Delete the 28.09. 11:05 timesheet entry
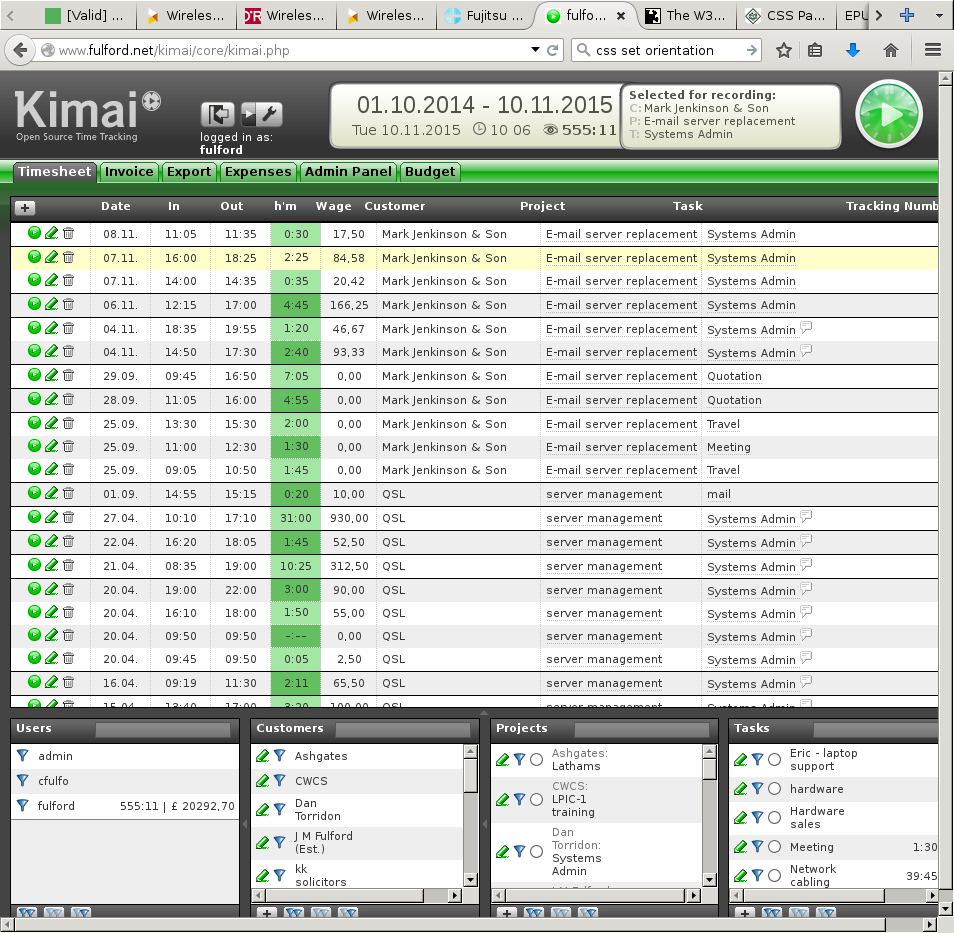This screenshot has height=933, width=954. (x=69, y=399)
